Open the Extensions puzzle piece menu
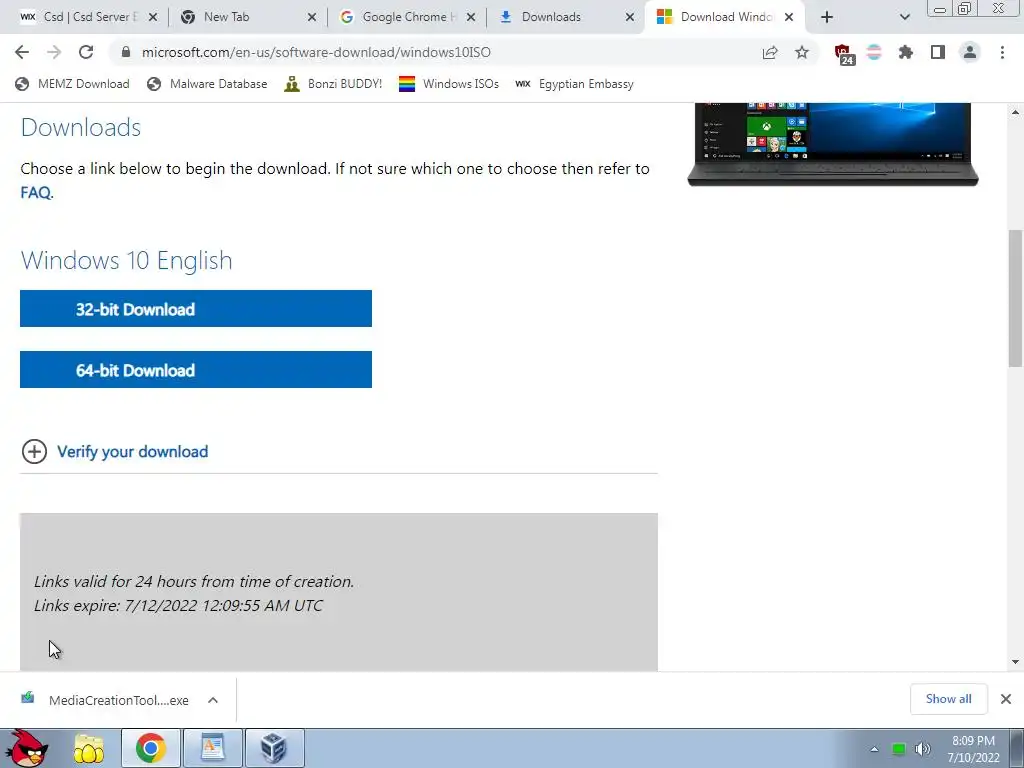1024x768 pixels. (x=906, y=52)
